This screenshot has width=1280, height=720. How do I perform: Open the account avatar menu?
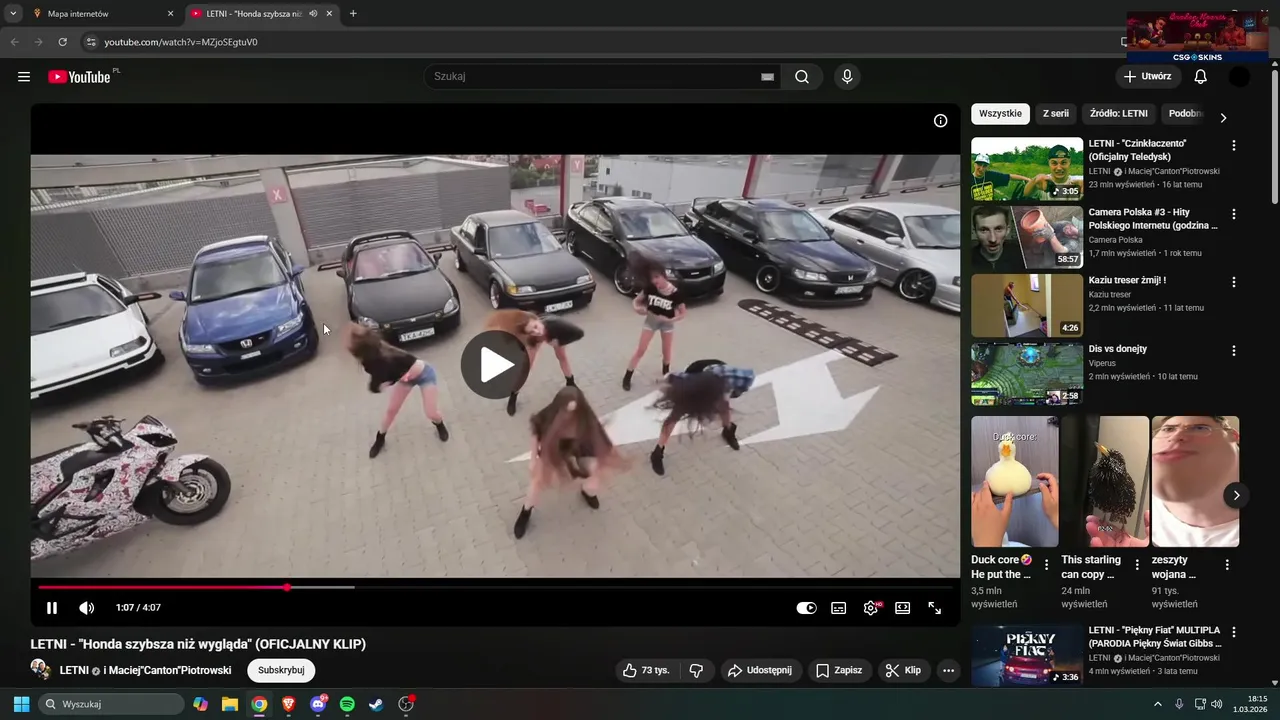(x=1239, y=77)
